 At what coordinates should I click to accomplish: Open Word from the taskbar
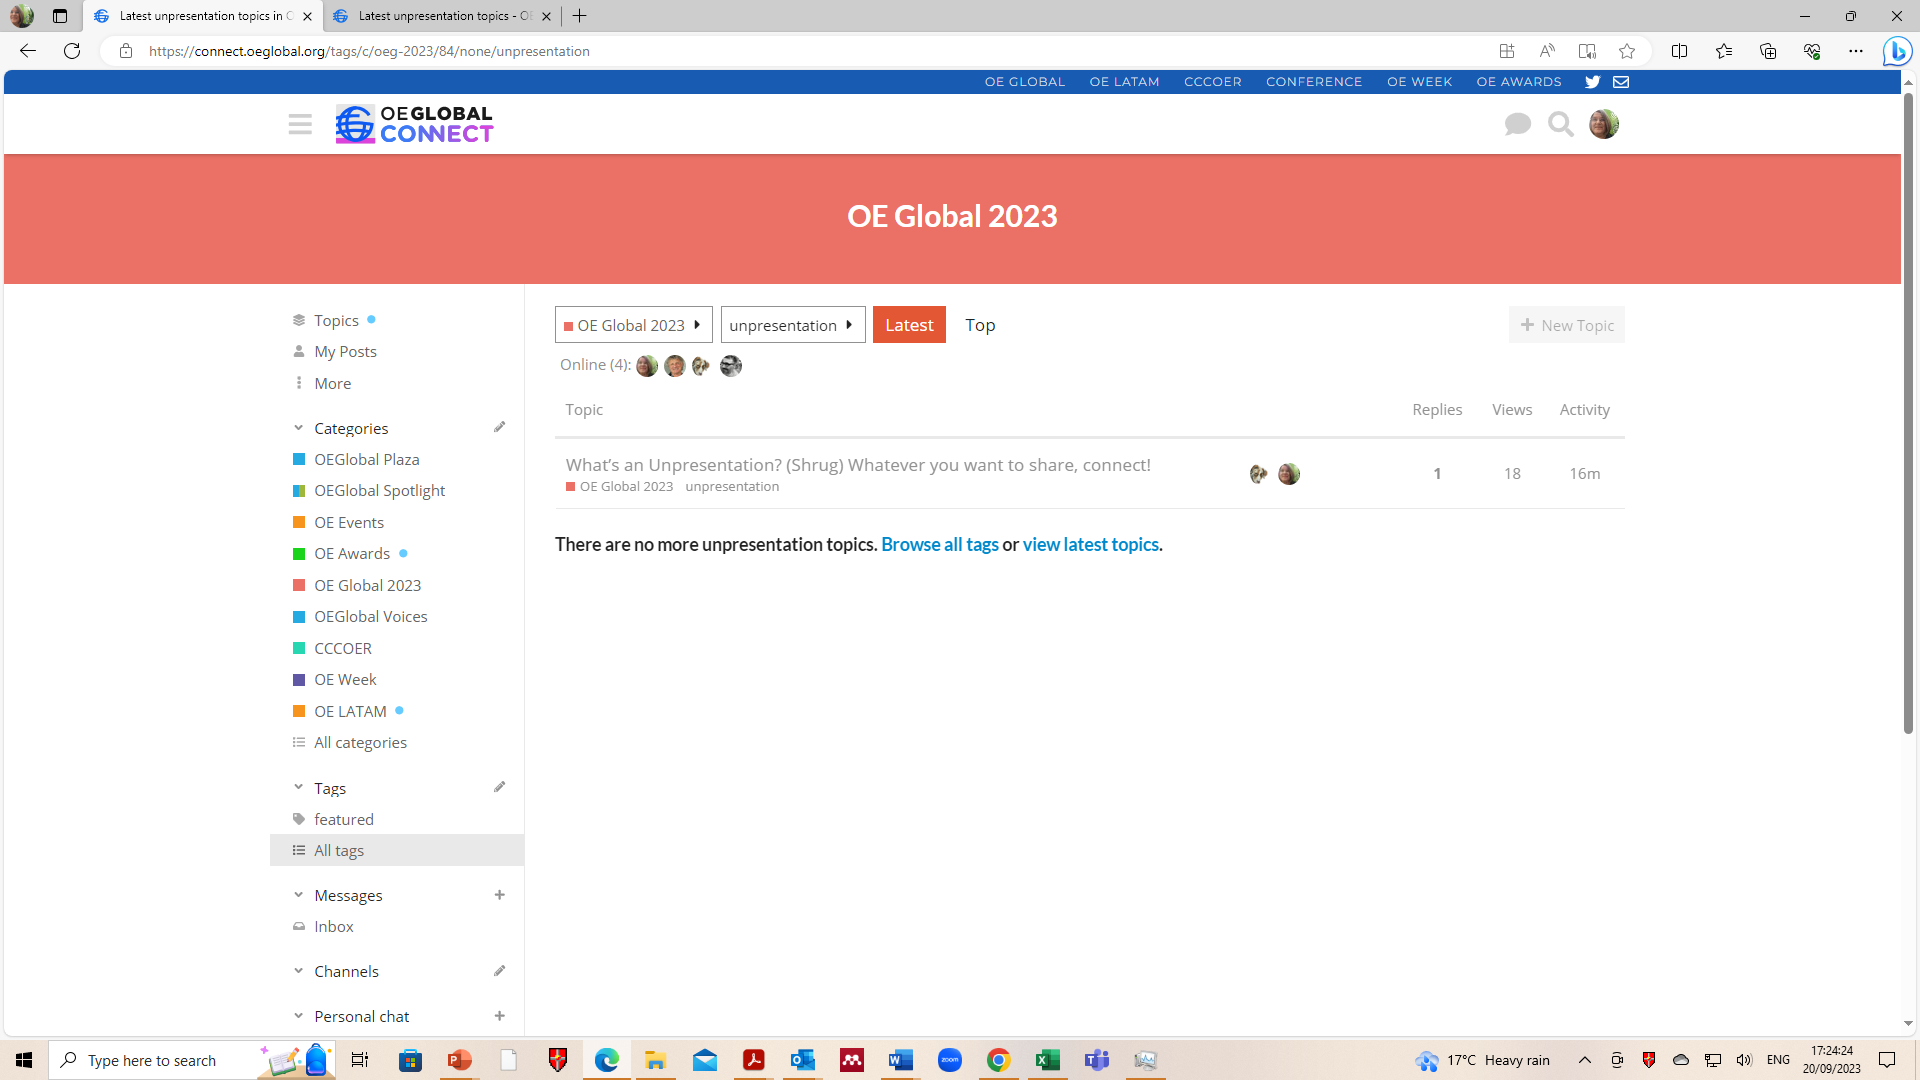pyautogui.click(x=901, y=1060)
